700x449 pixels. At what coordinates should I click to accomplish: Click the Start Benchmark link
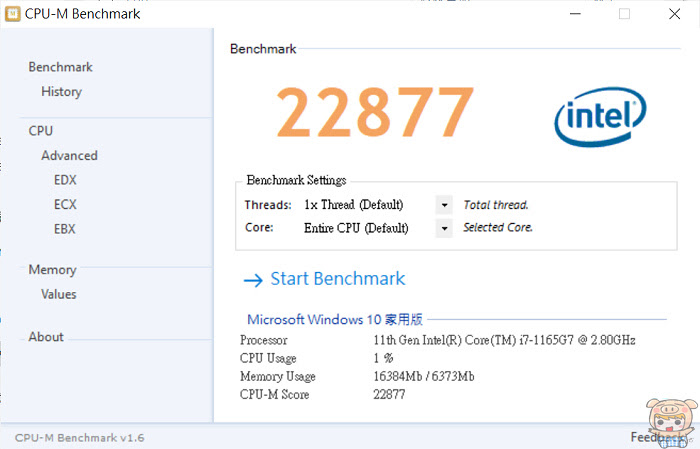(338, 279)
